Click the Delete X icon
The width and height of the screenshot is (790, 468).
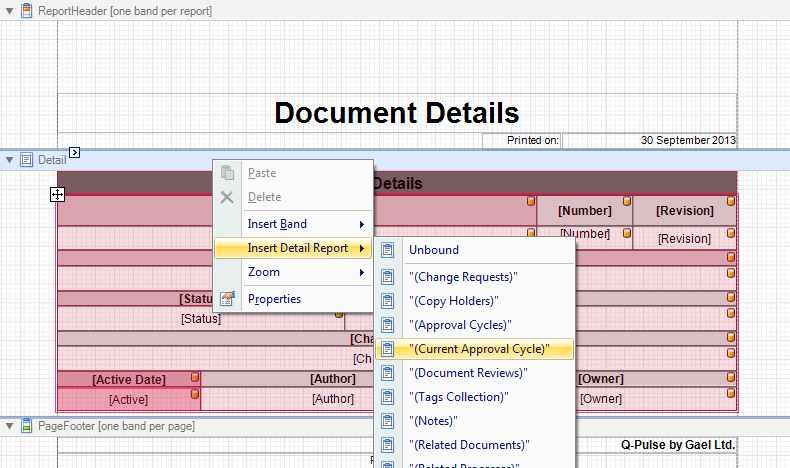point(227,197)
